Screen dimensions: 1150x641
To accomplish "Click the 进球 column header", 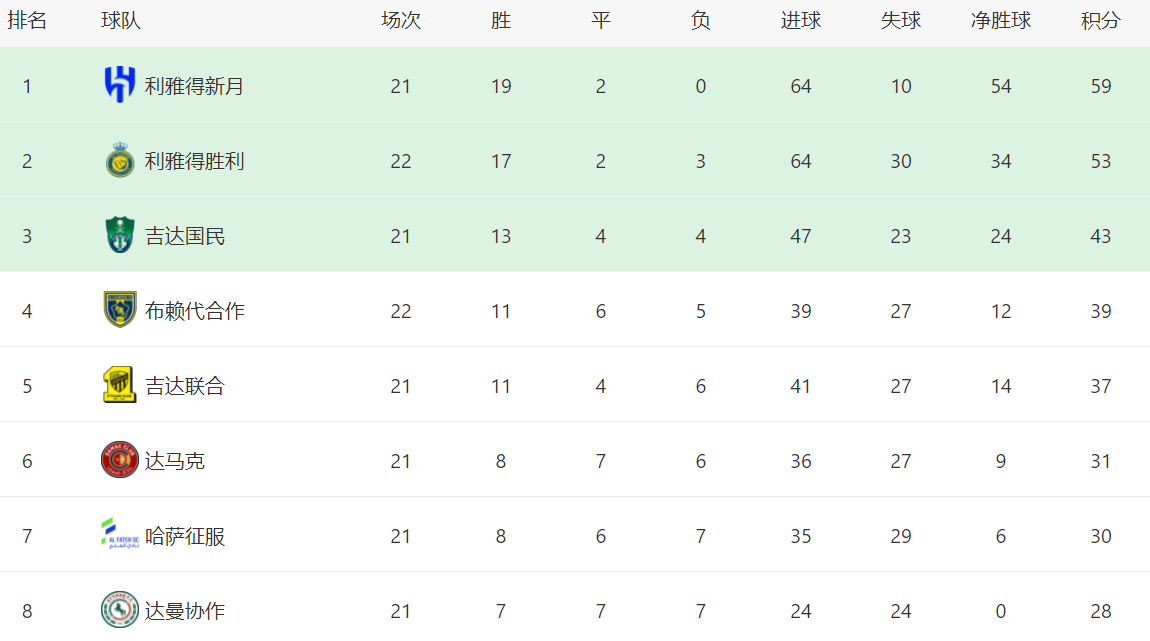I will [800, 21].
